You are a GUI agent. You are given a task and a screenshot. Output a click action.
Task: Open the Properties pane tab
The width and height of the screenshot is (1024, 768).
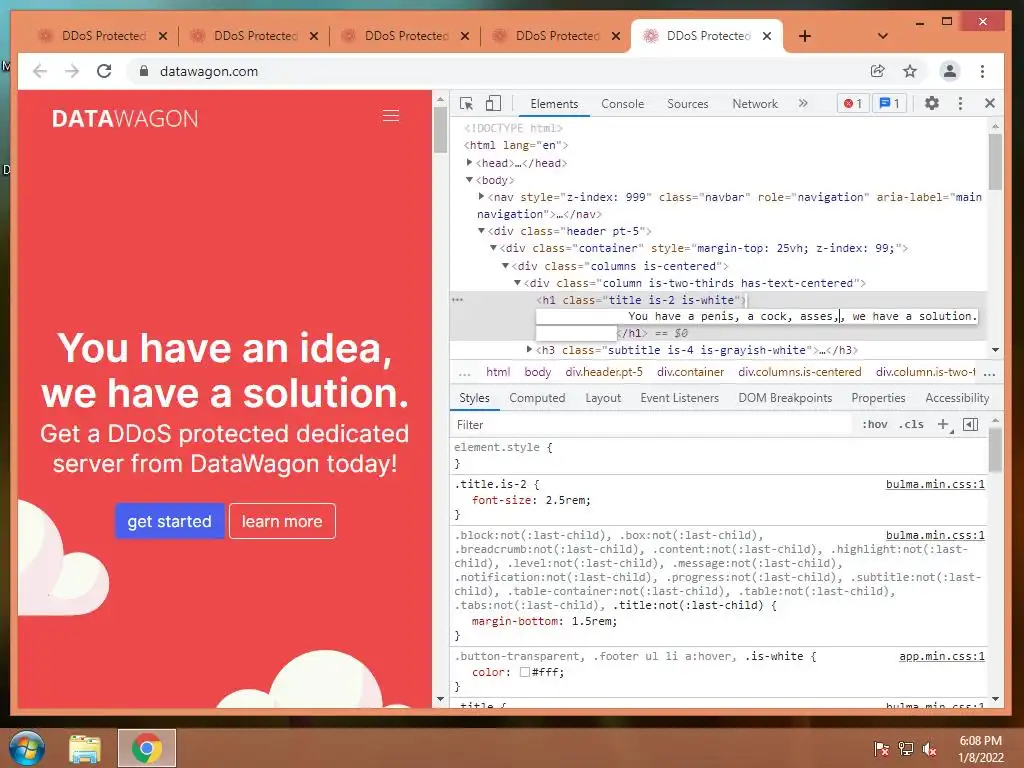(x=878, y=398)
